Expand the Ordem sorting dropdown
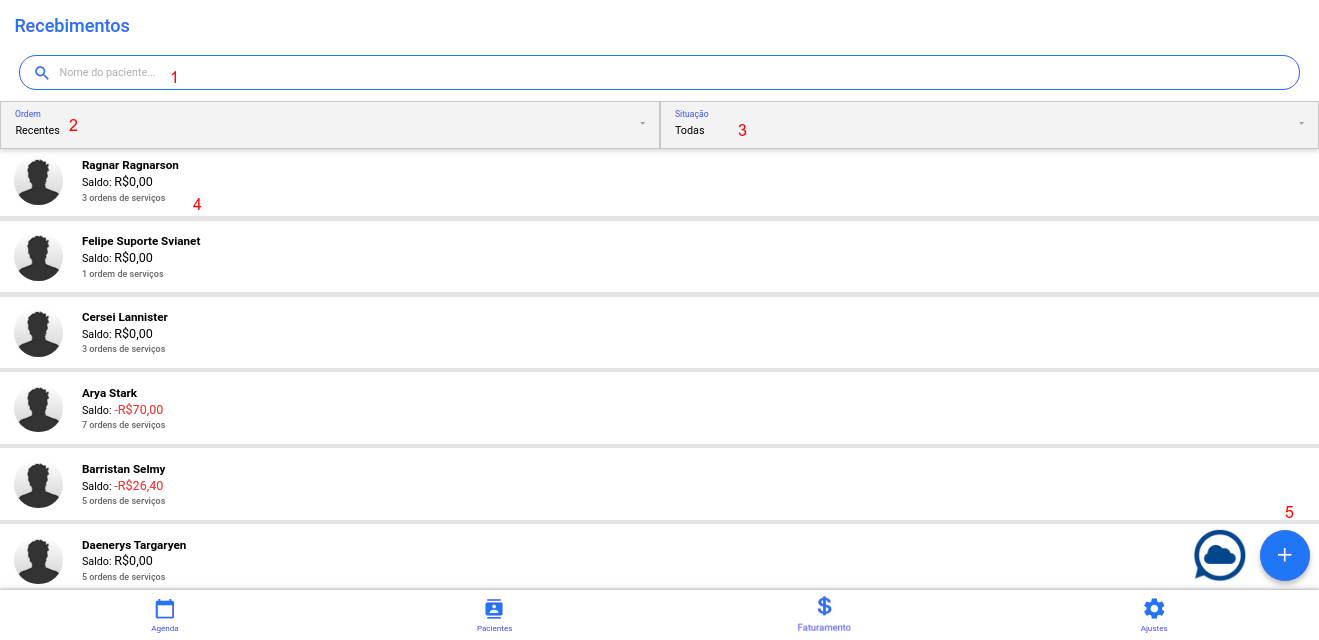This screenshot has width=1319, height=640. 329,125
